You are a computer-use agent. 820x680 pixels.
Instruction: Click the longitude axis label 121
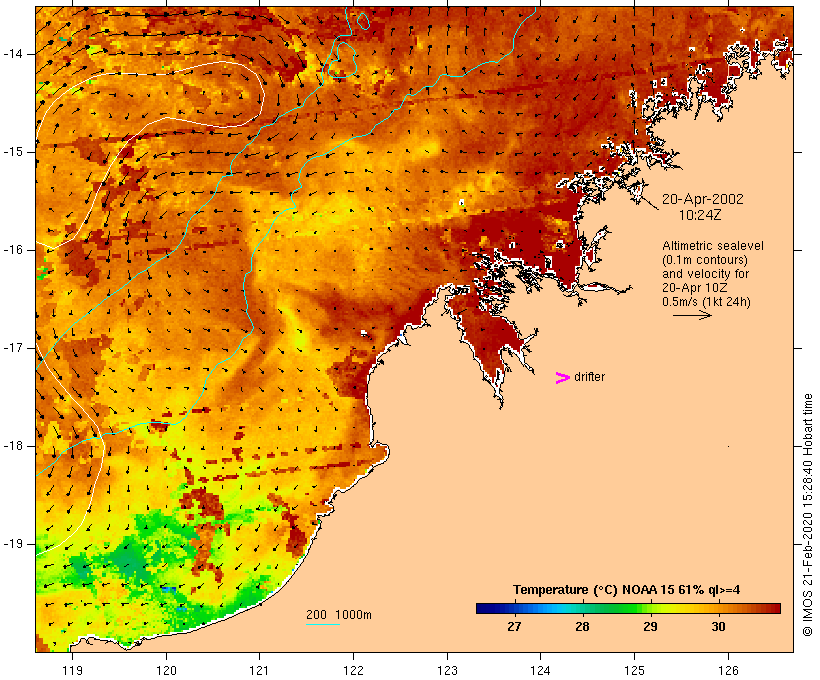259,670
